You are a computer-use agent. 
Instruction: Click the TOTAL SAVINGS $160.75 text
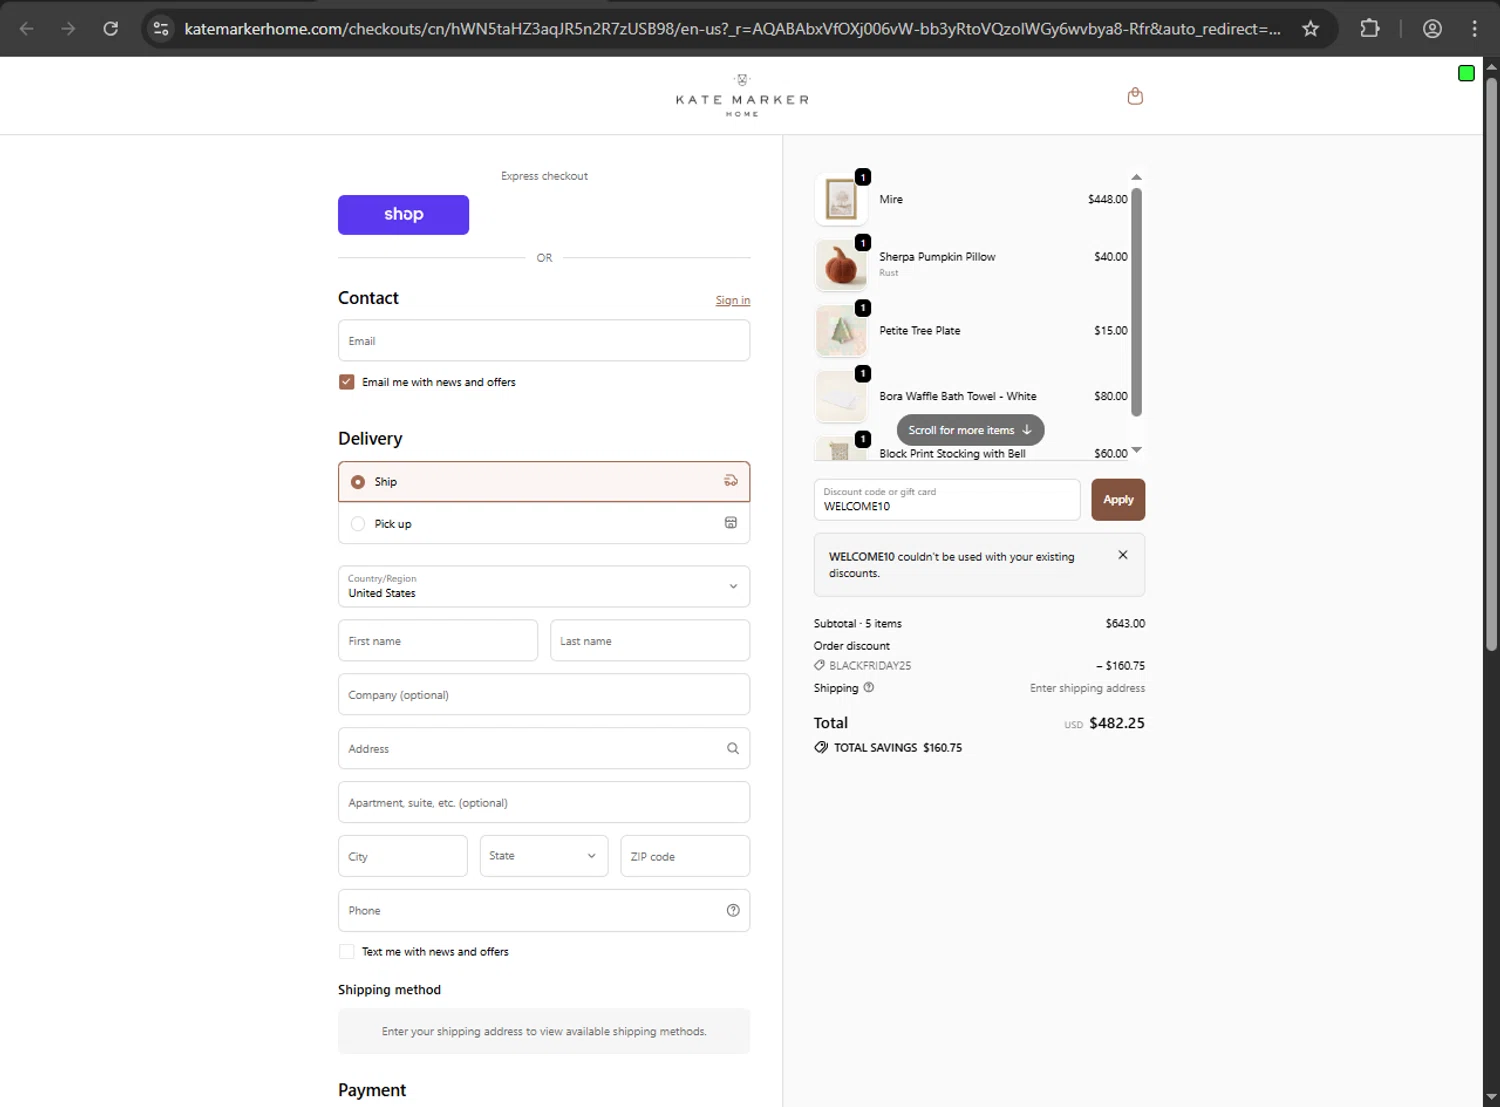[x=898, y=747]
